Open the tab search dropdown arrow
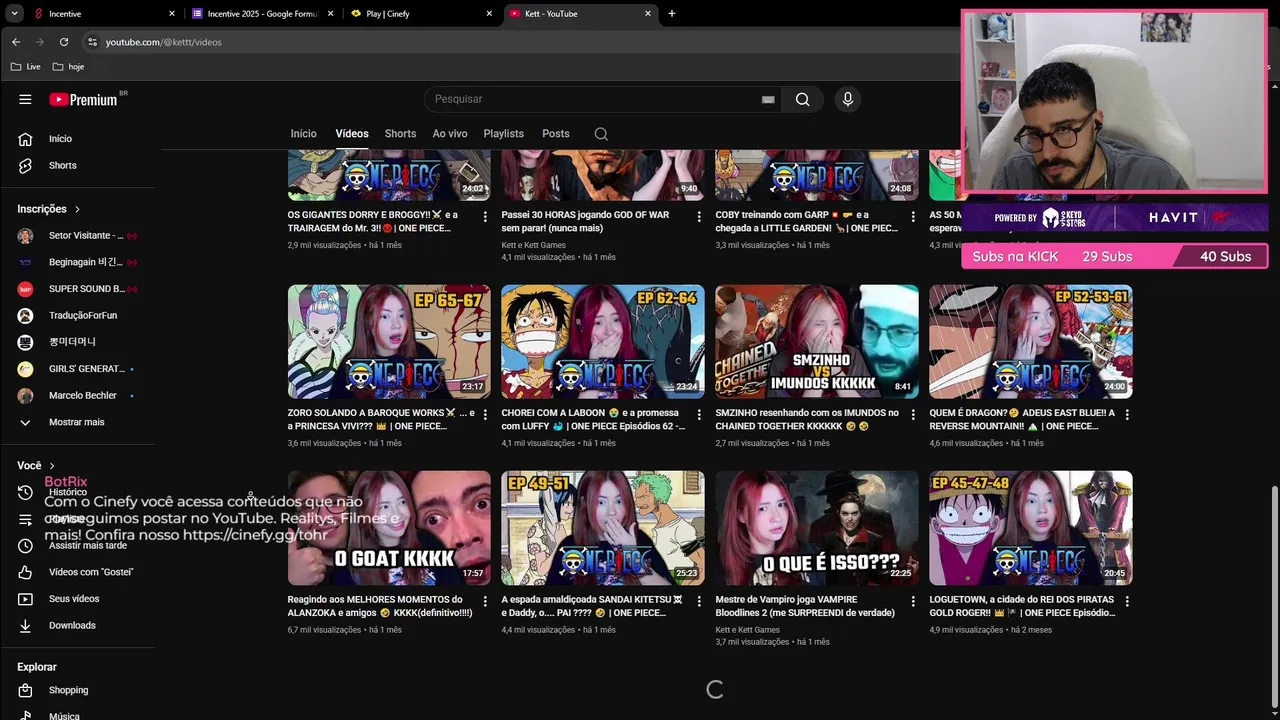Screen dimensions: 1280x720 [x=14, y=14]
